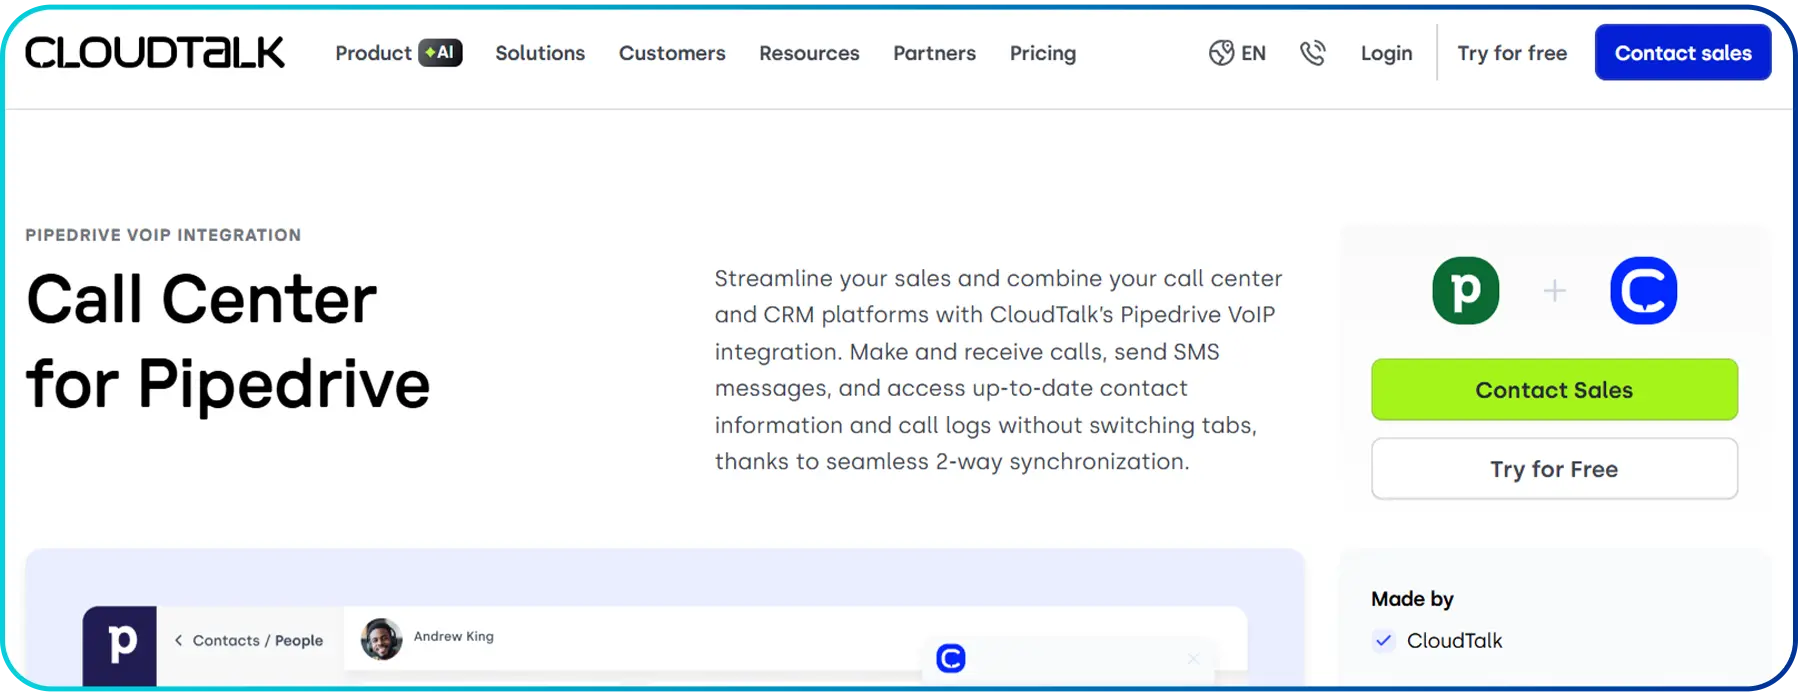Click the green Pipedrive logo icon

pyautogui.click(x=1465, y=291)
